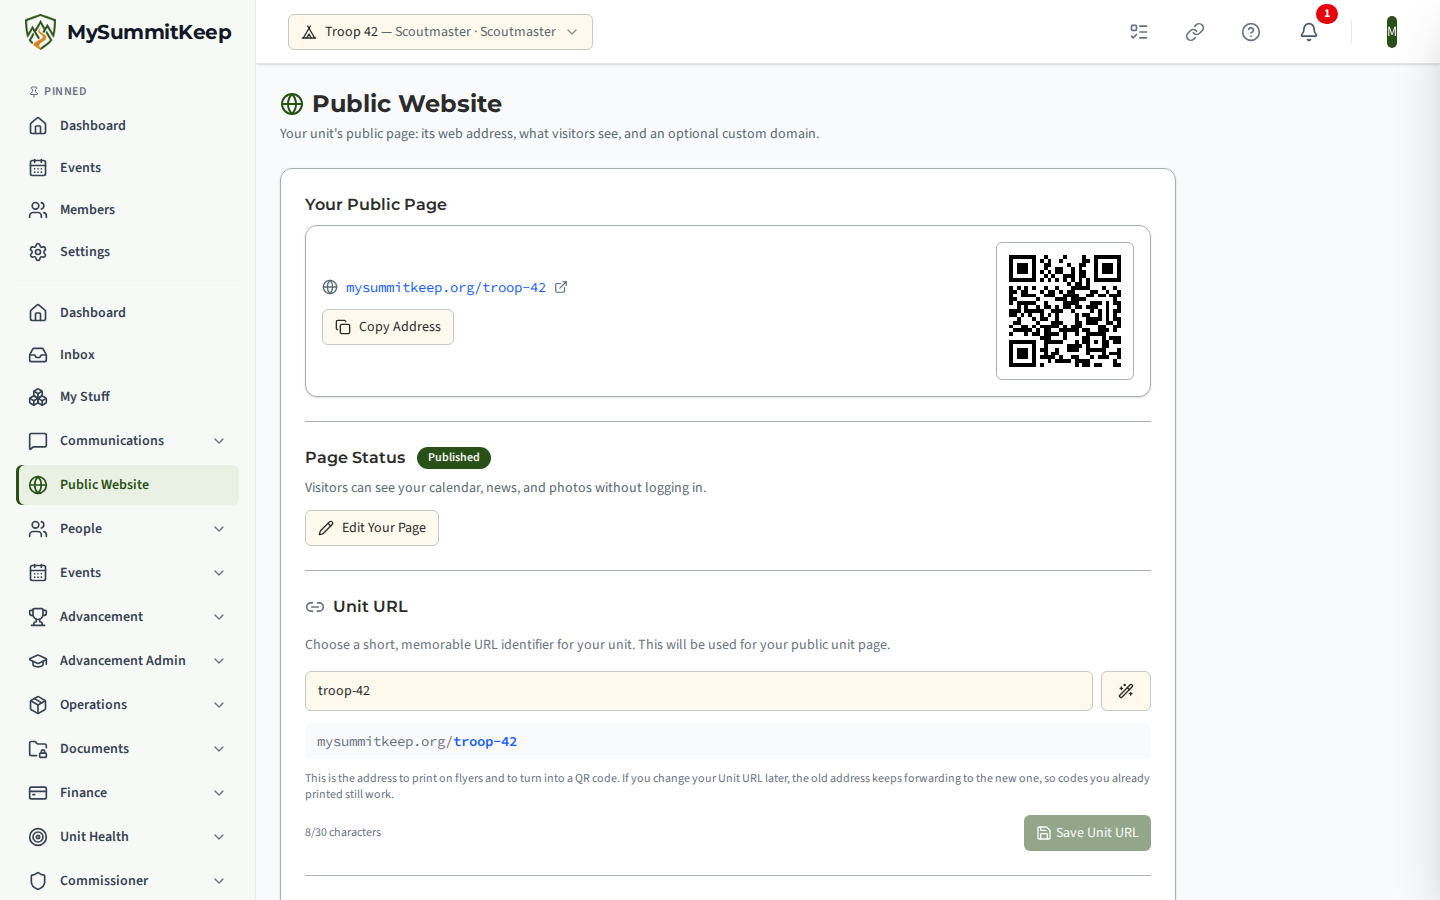Click the Unit Health target icon

(38, 837)
